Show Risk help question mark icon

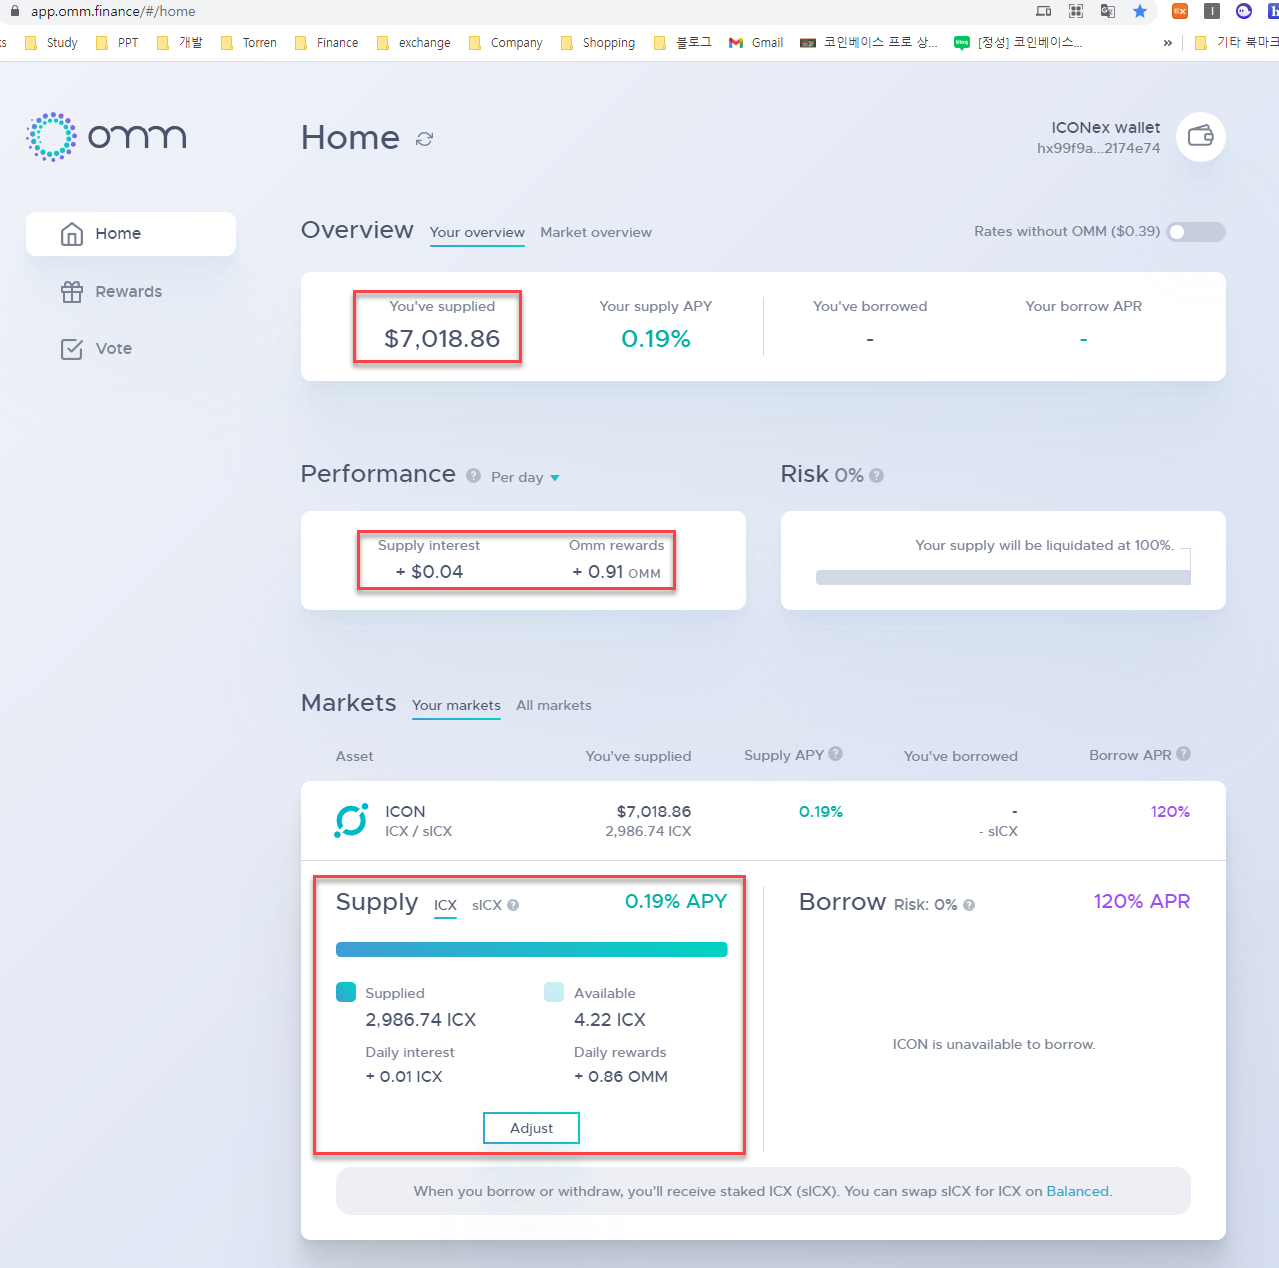877,475
